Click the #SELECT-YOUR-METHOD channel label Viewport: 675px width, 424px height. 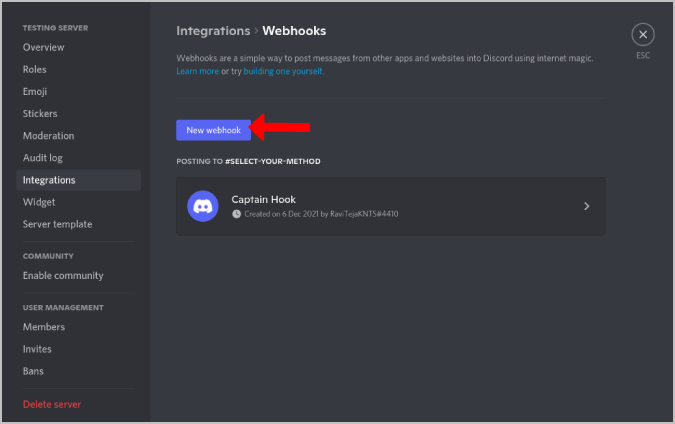point(272,161)
